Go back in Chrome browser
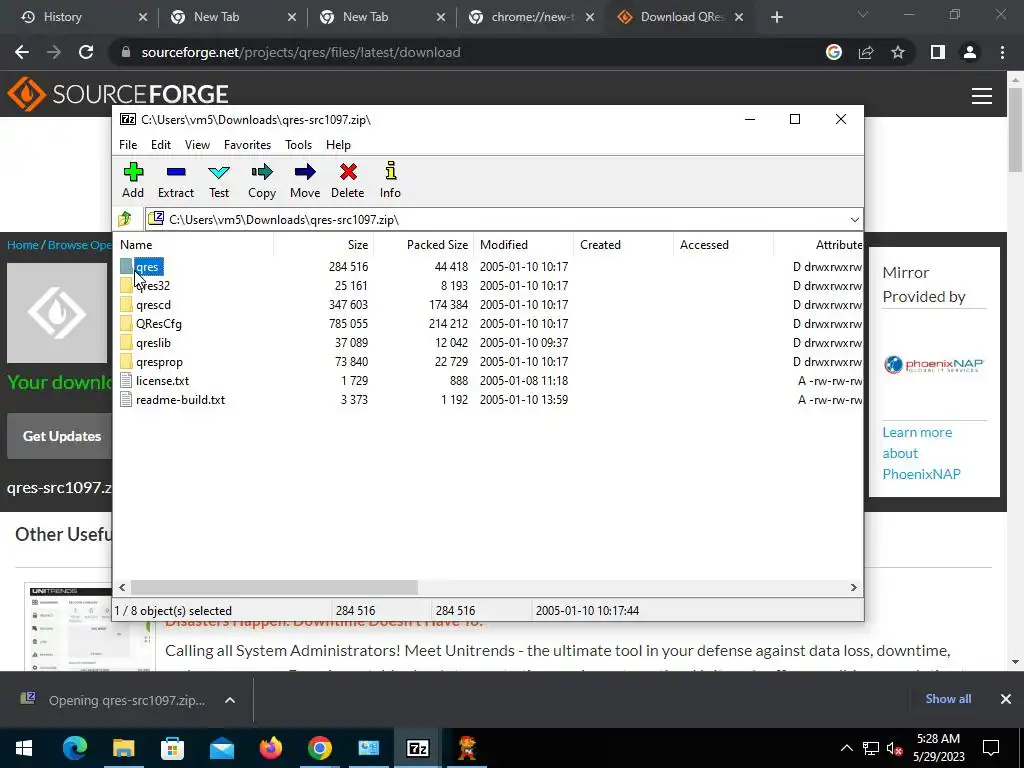The image size is (1024, 768). 22,52
